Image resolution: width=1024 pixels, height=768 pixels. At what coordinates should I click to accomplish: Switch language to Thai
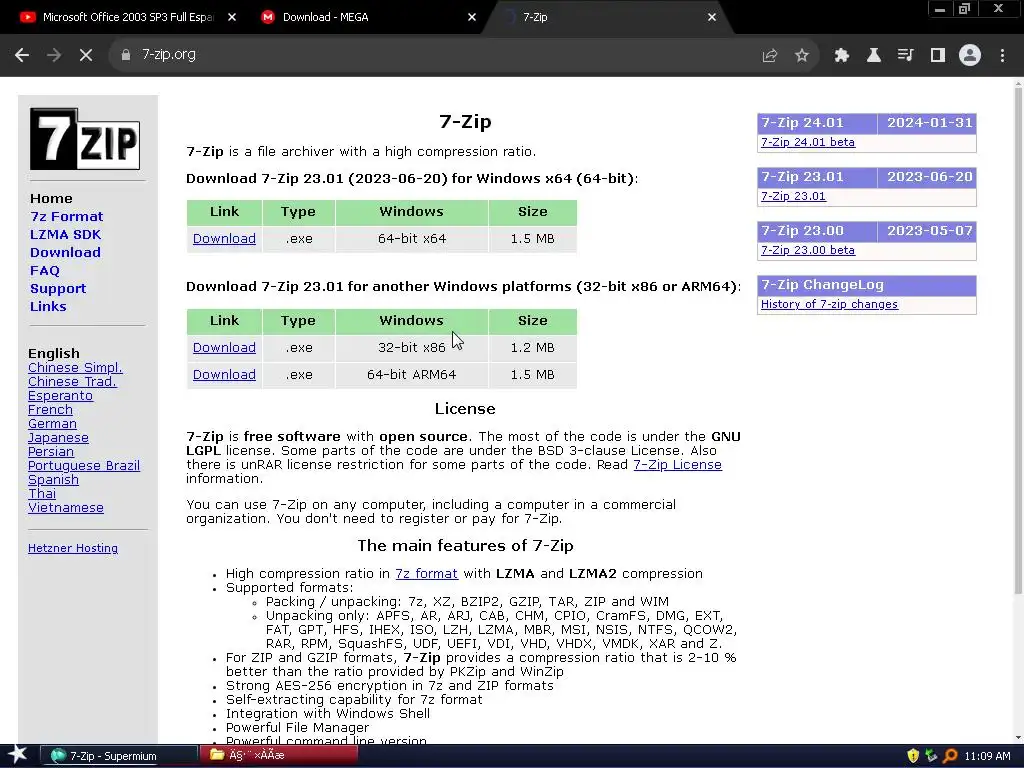point(42,494)
